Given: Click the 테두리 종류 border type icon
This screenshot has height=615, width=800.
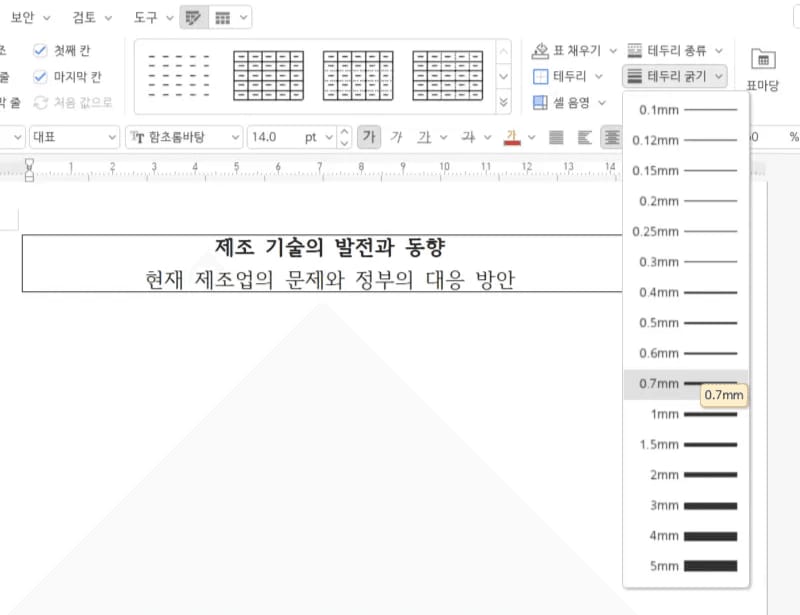Looking at the screenshot, I should (x=634, y=50).
